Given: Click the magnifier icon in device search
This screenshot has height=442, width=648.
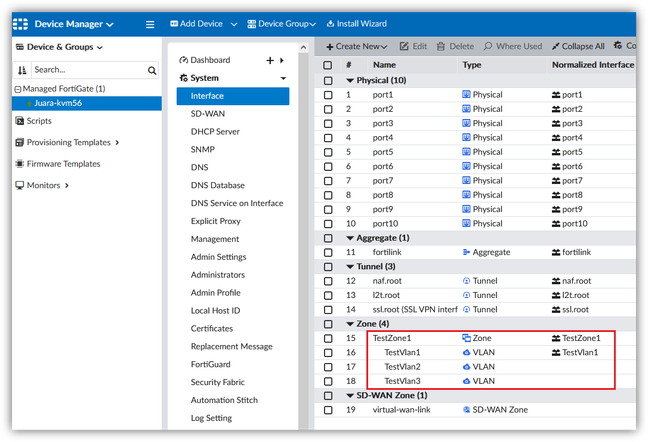Looking at the screenshot, I should tap(152, 70).
